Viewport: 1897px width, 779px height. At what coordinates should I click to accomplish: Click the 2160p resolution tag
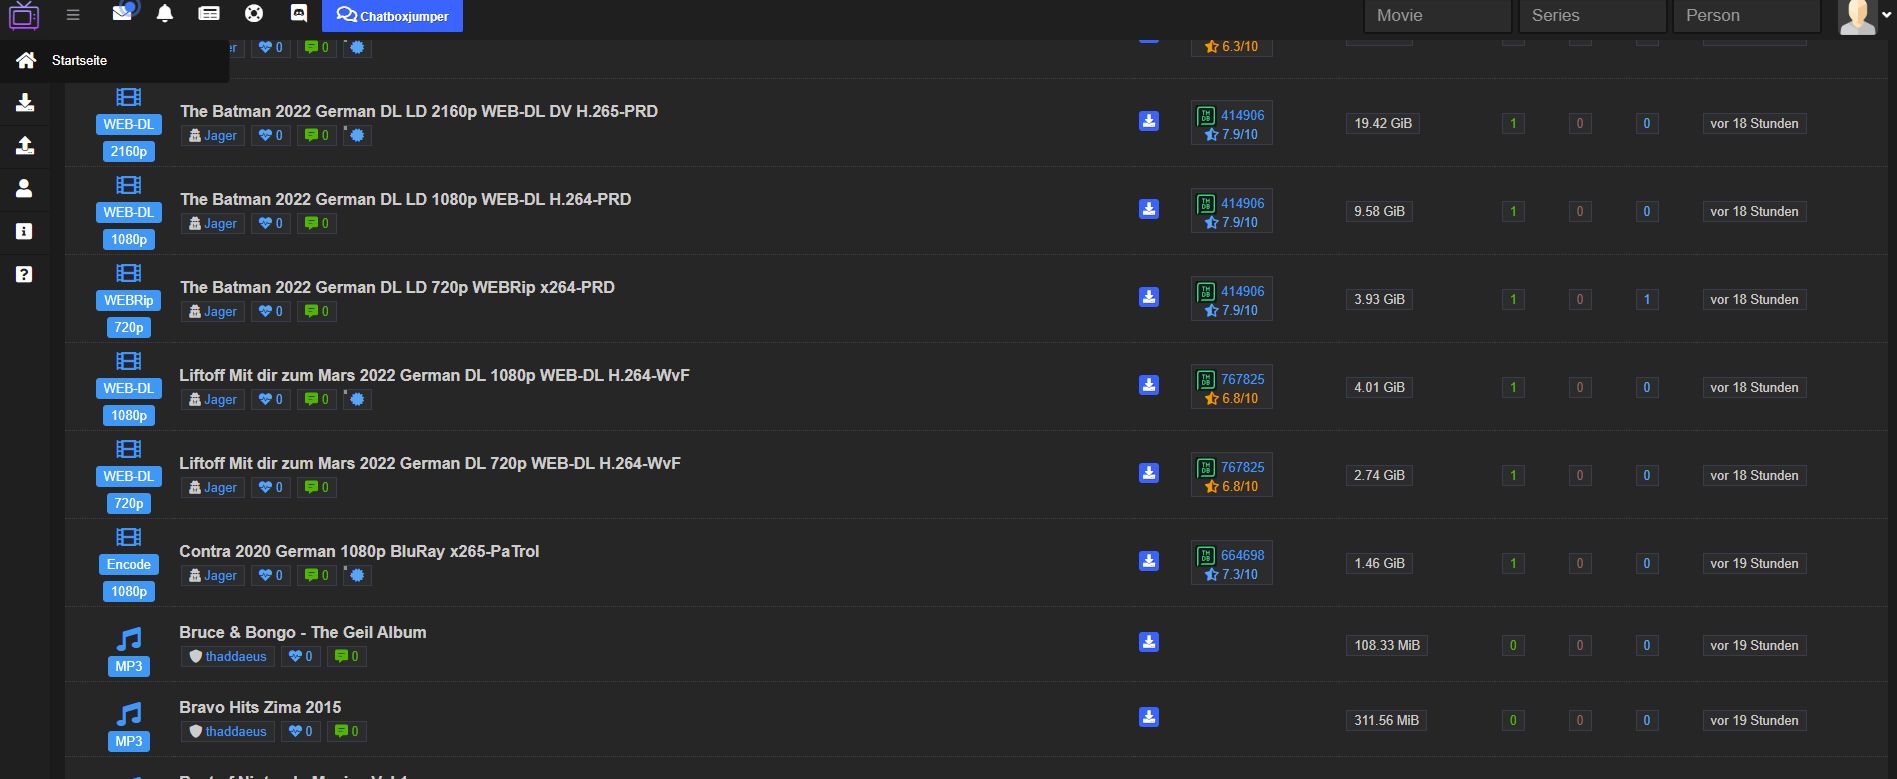(129, 151)
